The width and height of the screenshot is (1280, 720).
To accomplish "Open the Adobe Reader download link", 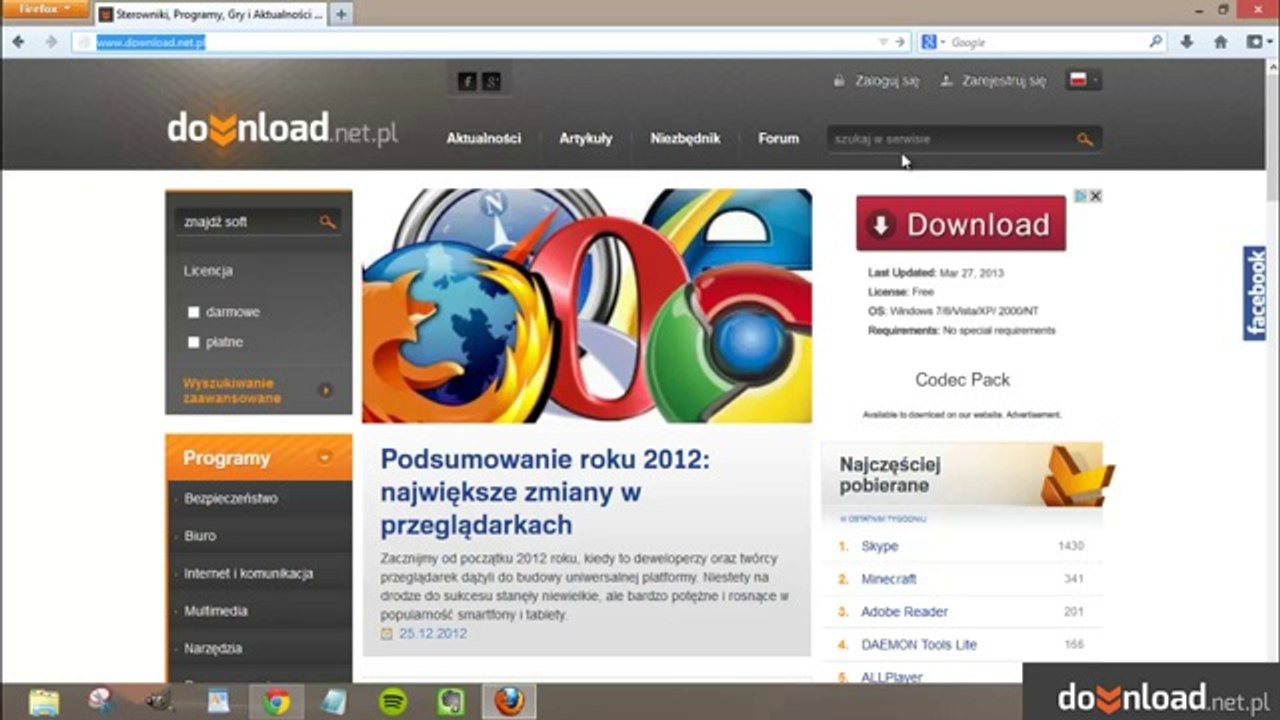I will pyautogui.click(x=904, y=612).
